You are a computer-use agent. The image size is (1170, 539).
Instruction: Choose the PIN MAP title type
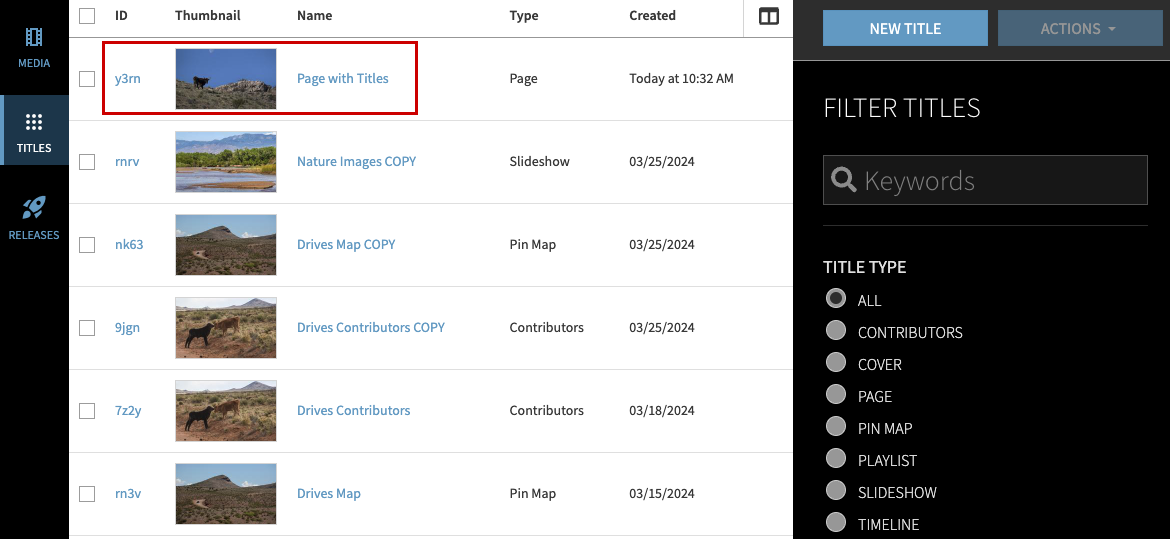pyautogui.click(x=836, y=428)
